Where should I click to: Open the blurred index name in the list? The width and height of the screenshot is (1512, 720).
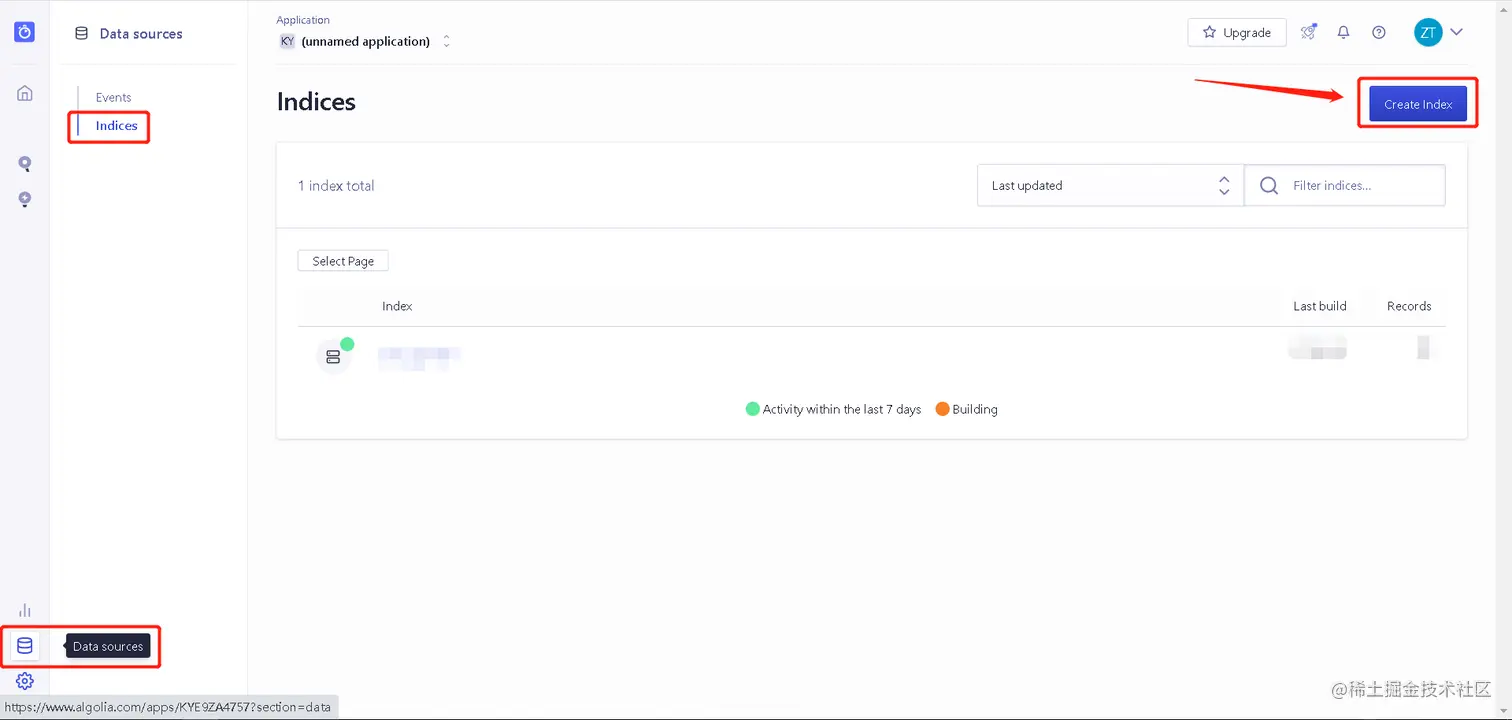point(419,357)
